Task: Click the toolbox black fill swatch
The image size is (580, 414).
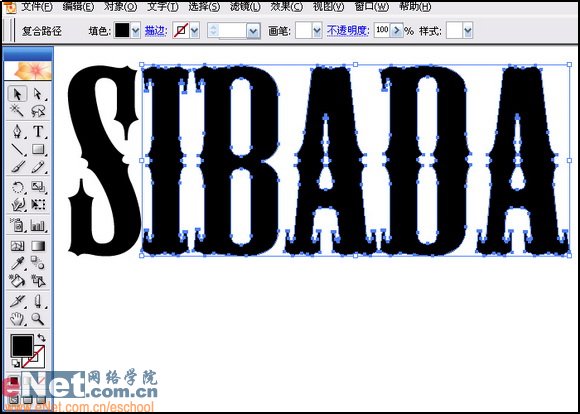Action: click(22, 346)
